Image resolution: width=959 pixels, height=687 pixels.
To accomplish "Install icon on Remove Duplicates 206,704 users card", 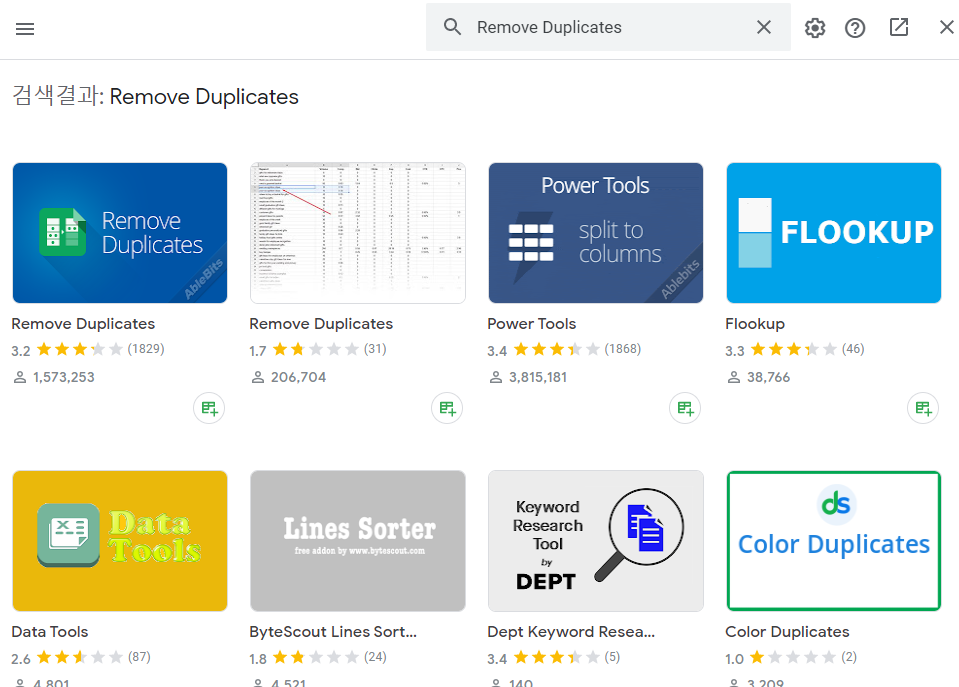I will click(447, 408).
